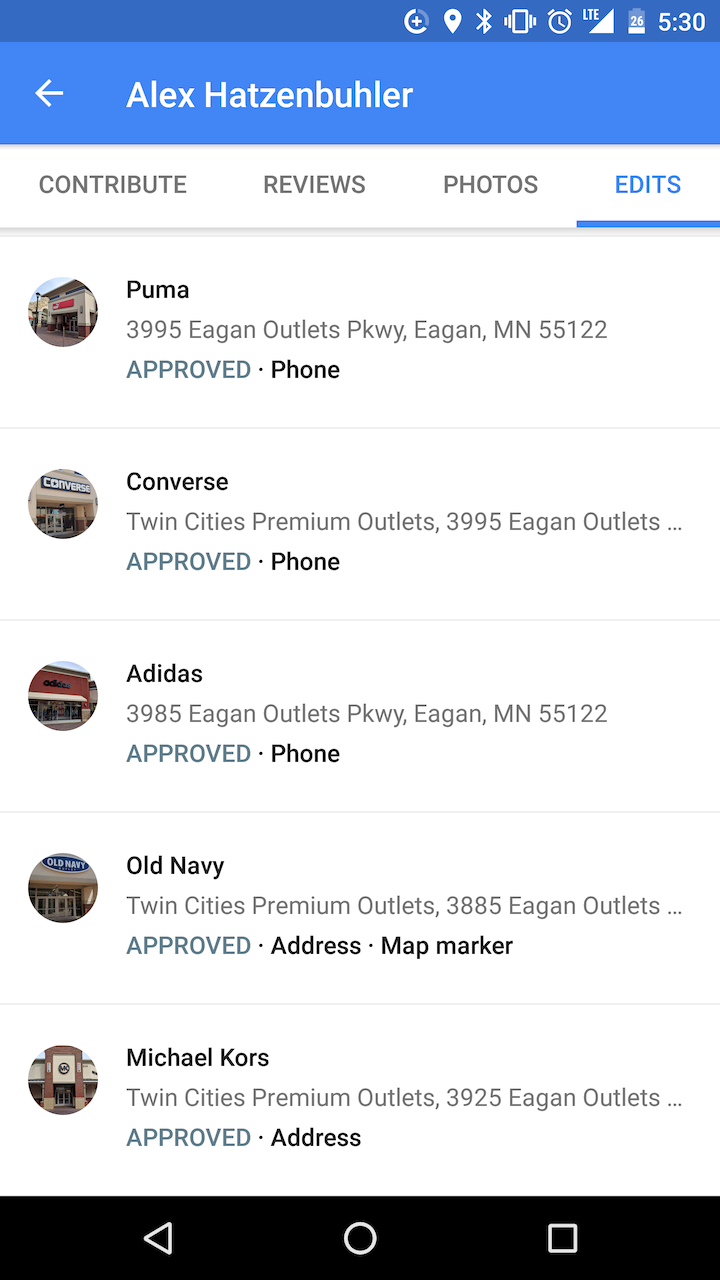Select the Edits tab
The height and width of the screenshot is (1280, 720).
tap(648, 185)
